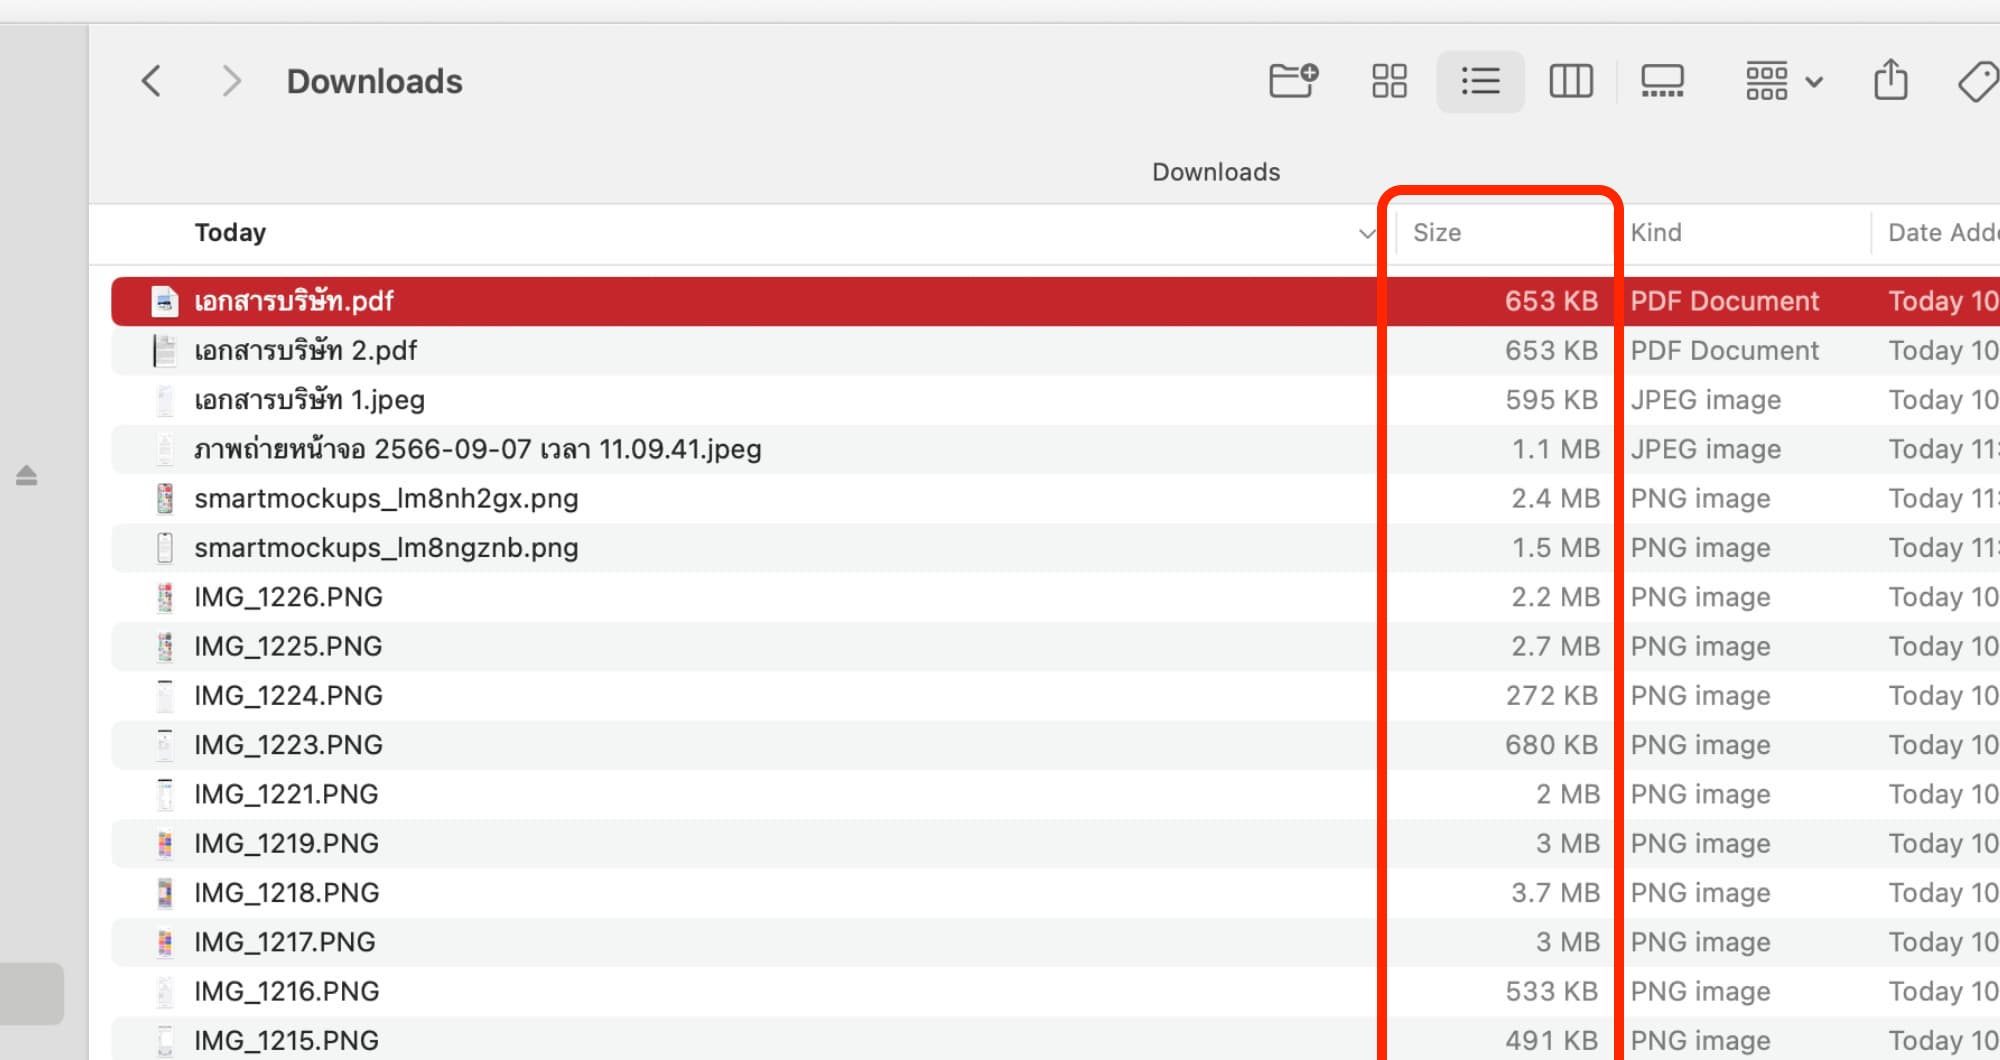Click the Back navigation arrow
The image size is (2000, 1060).
click(x=151, y=81)
